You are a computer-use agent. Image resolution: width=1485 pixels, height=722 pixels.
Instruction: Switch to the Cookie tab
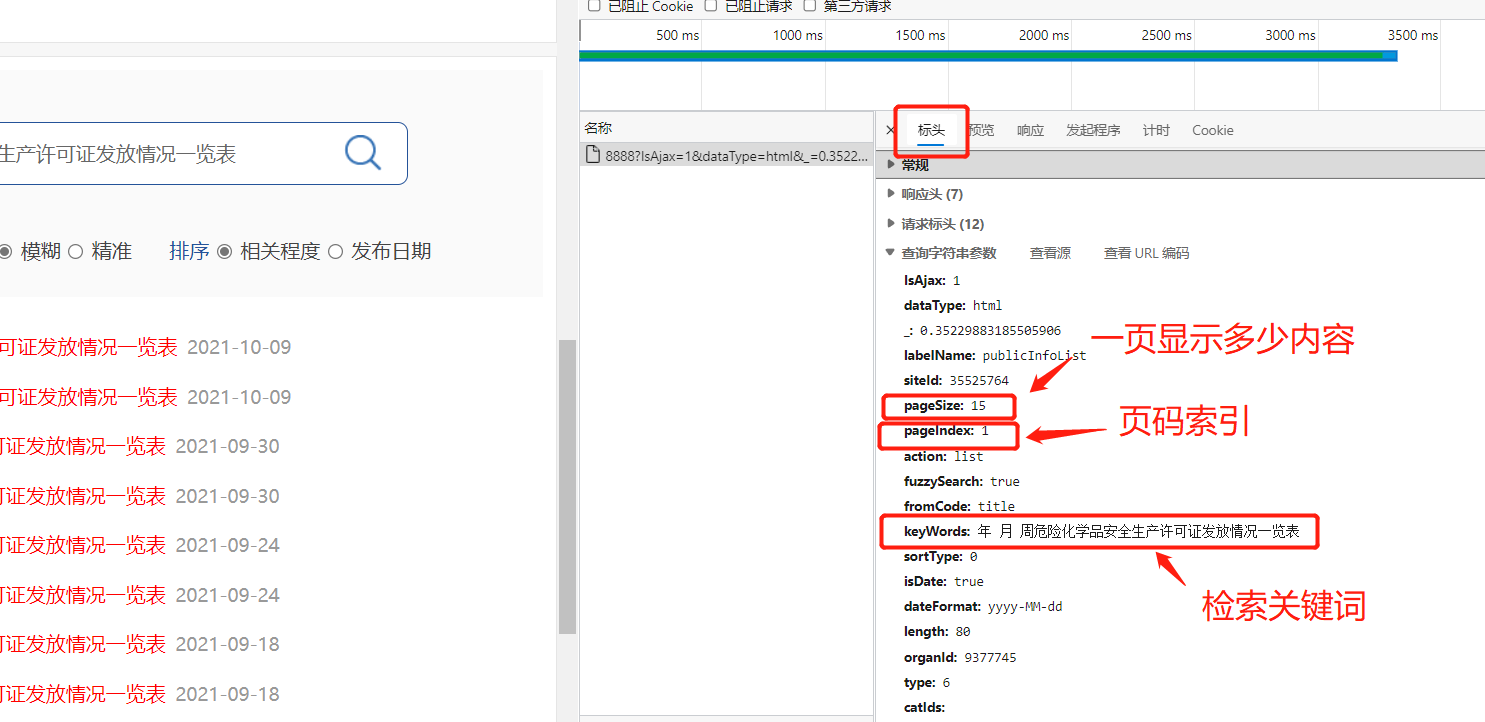(x=1212, y=130)
